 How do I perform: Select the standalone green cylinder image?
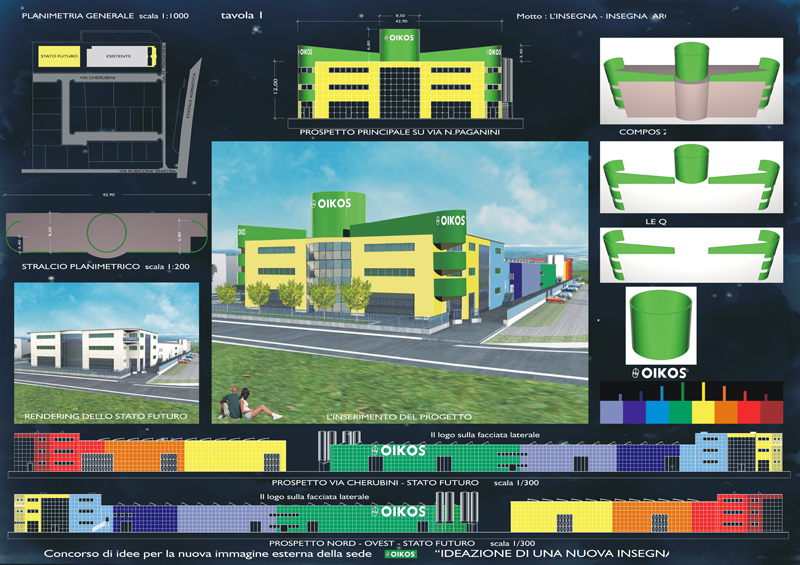(661, 325)
